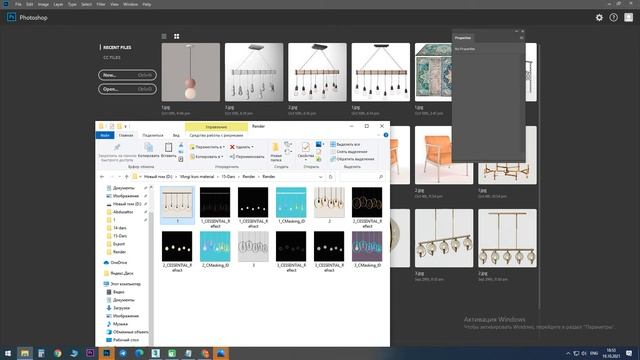Open Photoshop File menu
Image resolution: width=640 pixels, height=360 pixels.
pos(18,4)
